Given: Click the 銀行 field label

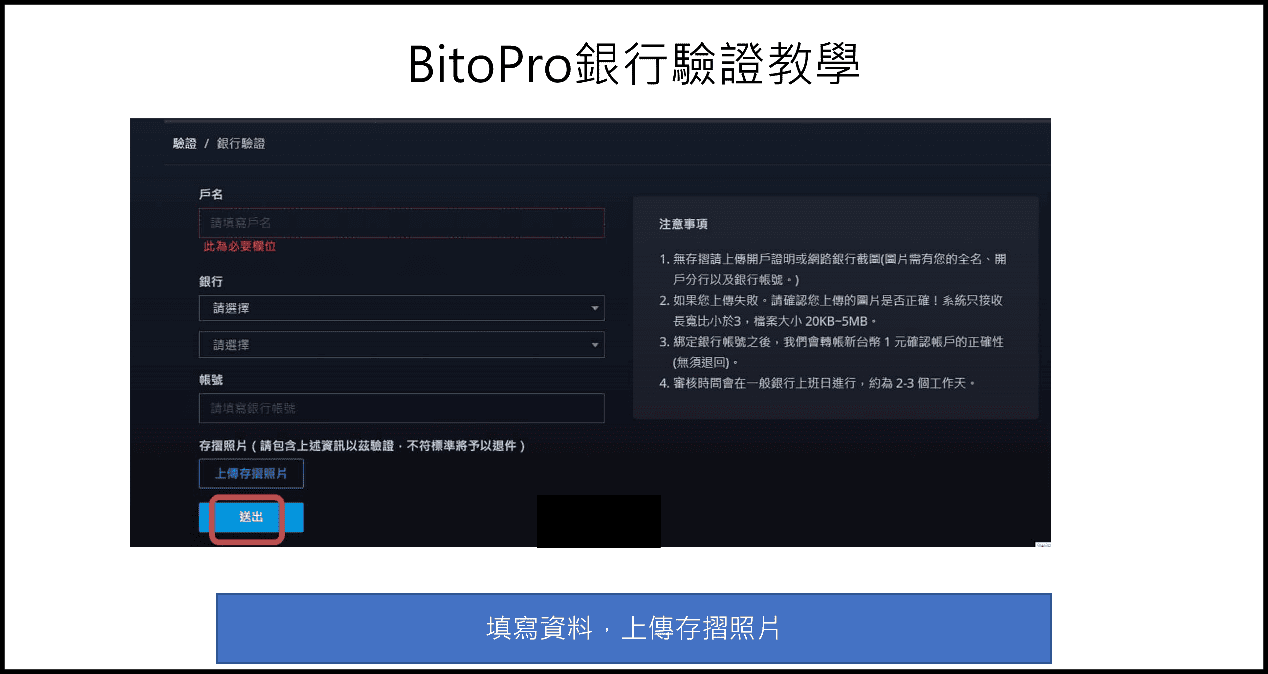Looking at the screenshot, I should coord(210,281).
